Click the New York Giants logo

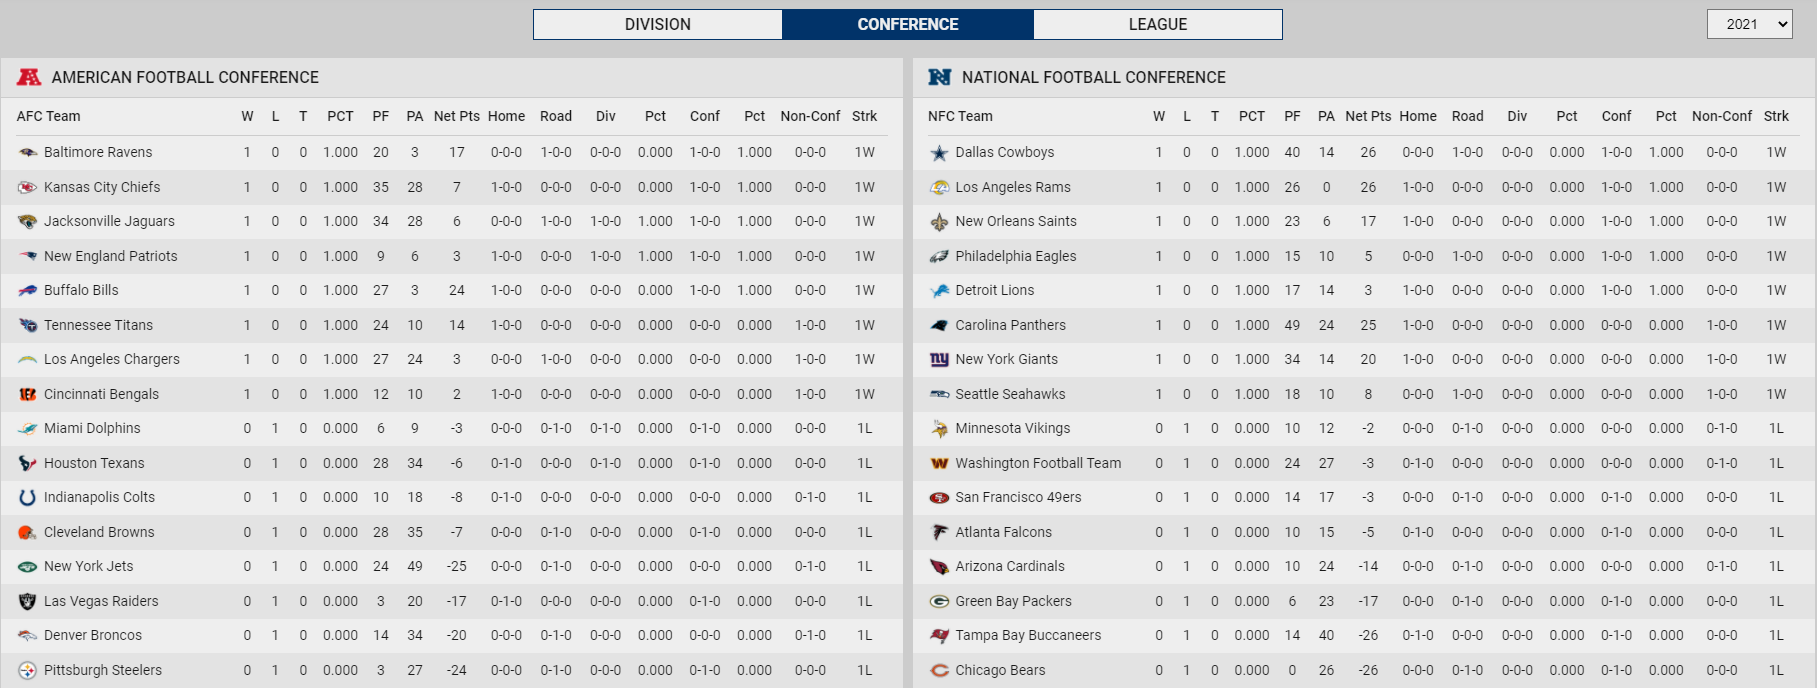939,360
